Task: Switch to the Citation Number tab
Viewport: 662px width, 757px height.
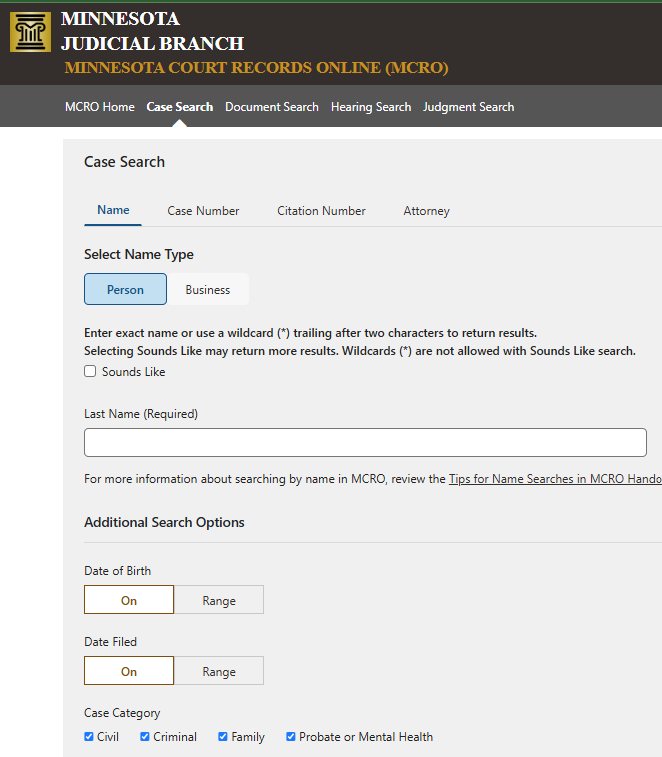Action: pyautogui.click(x=321, y=211)
